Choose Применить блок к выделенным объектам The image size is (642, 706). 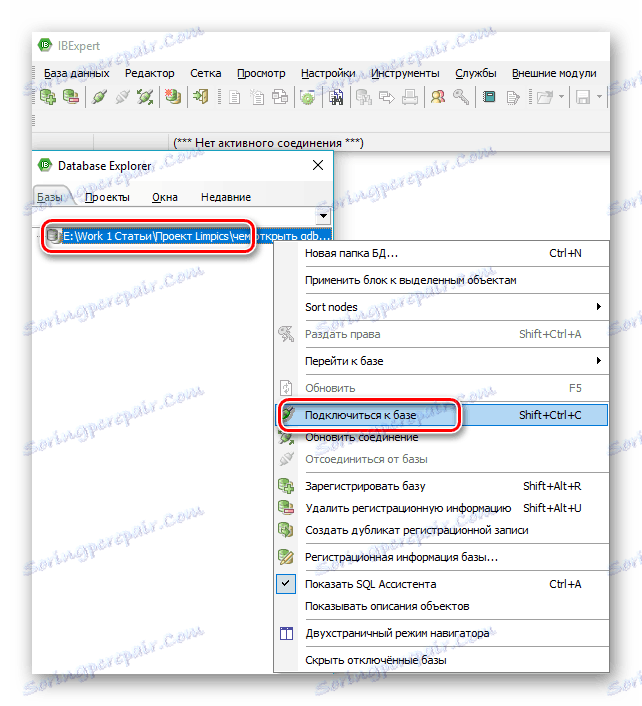[x=442, y=280]
